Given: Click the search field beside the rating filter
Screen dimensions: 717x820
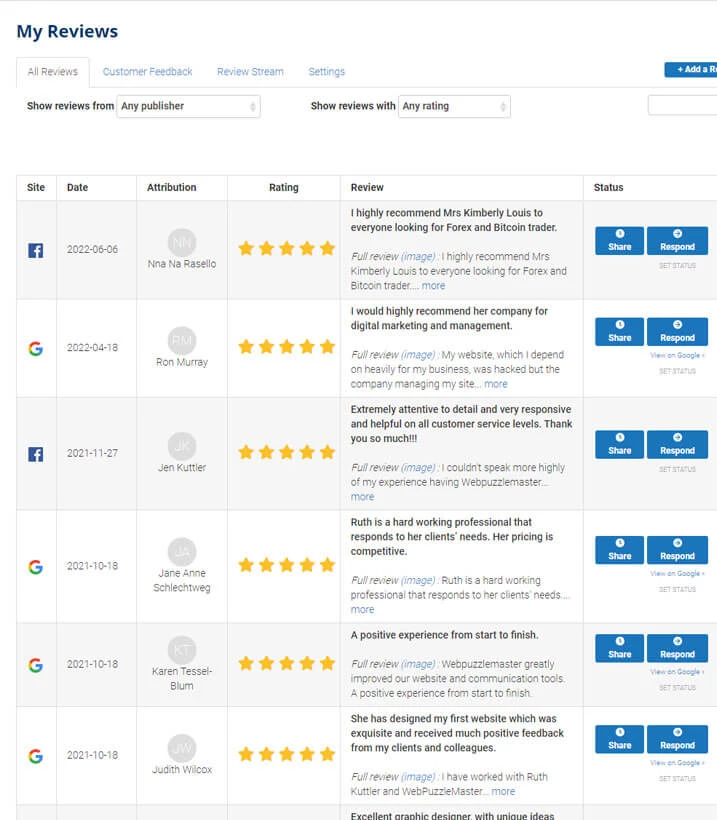Looking at the screenshot, I should click(x=682, y=105).
